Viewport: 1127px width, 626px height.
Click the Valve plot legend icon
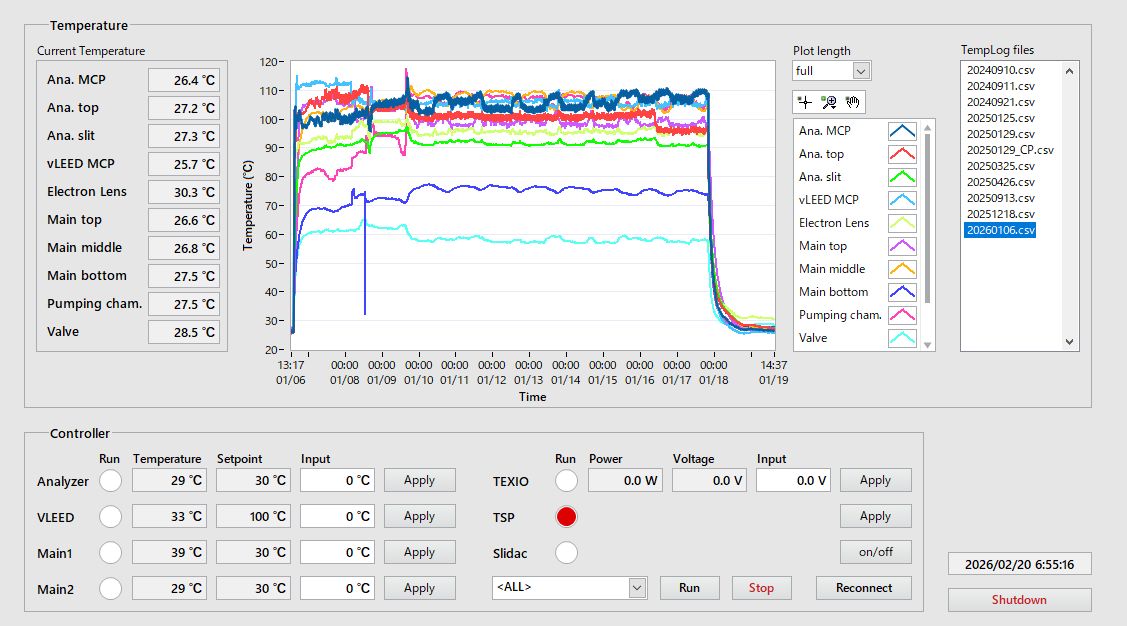tap(902, 338)
